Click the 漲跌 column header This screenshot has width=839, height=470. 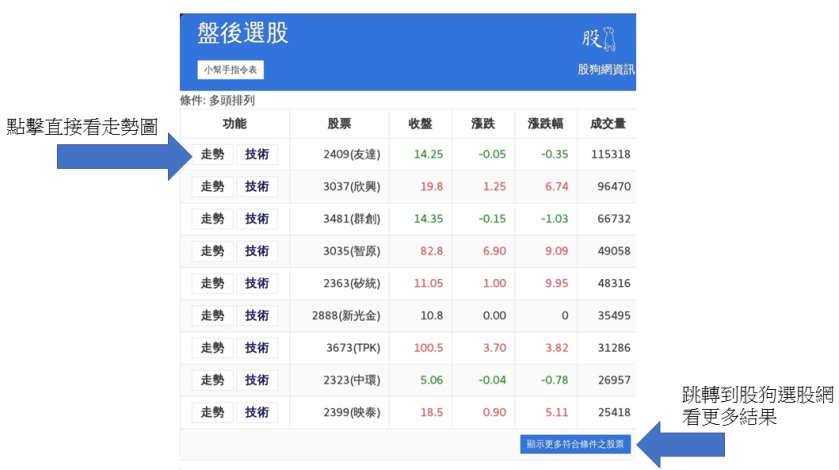tap(483, 124)
